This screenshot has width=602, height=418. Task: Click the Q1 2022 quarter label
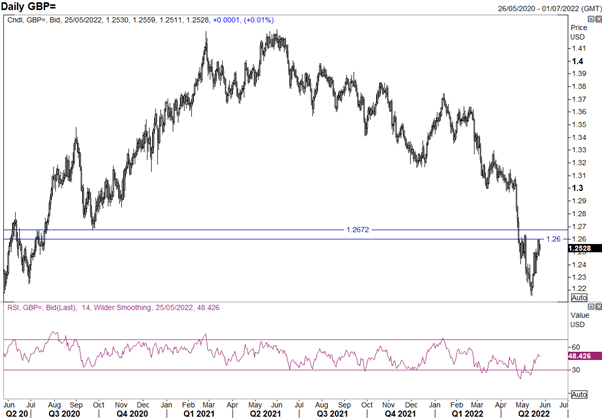pyautogui.click(x=467, y=413)
